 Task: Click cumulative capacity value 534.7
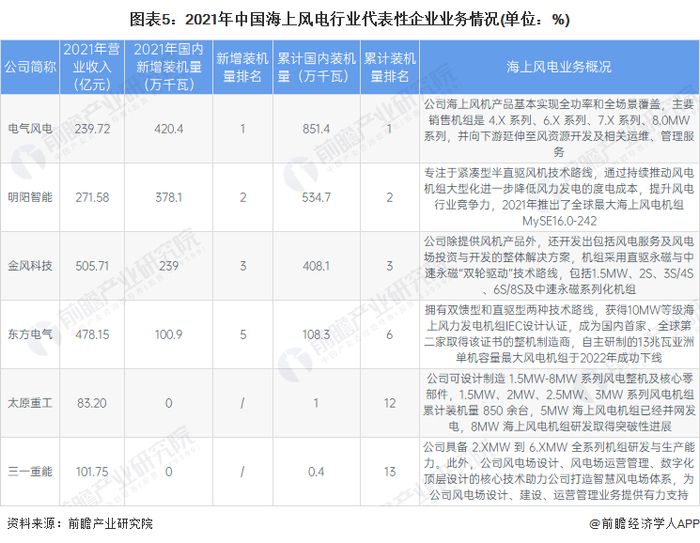tap(317, 197)
